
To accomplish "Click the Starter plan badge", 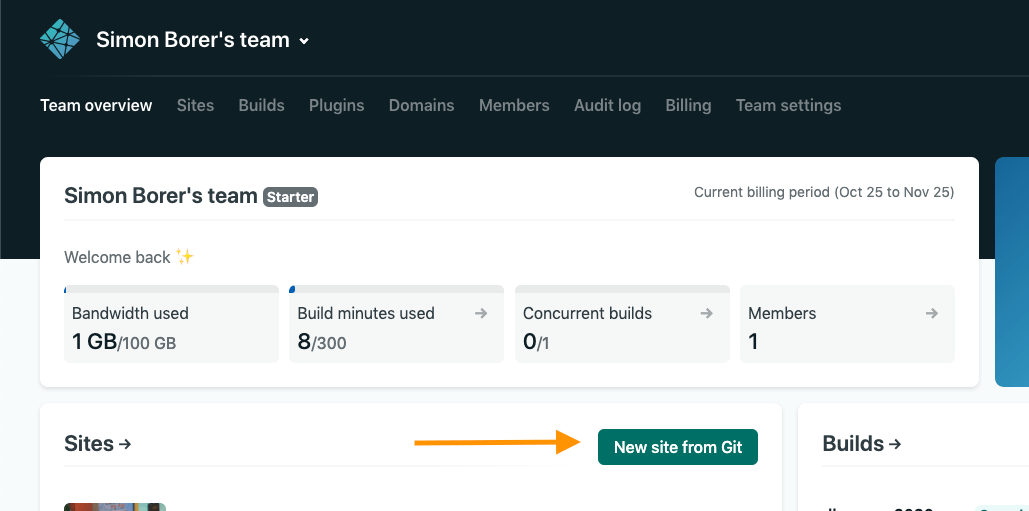I will click(291, 197).
